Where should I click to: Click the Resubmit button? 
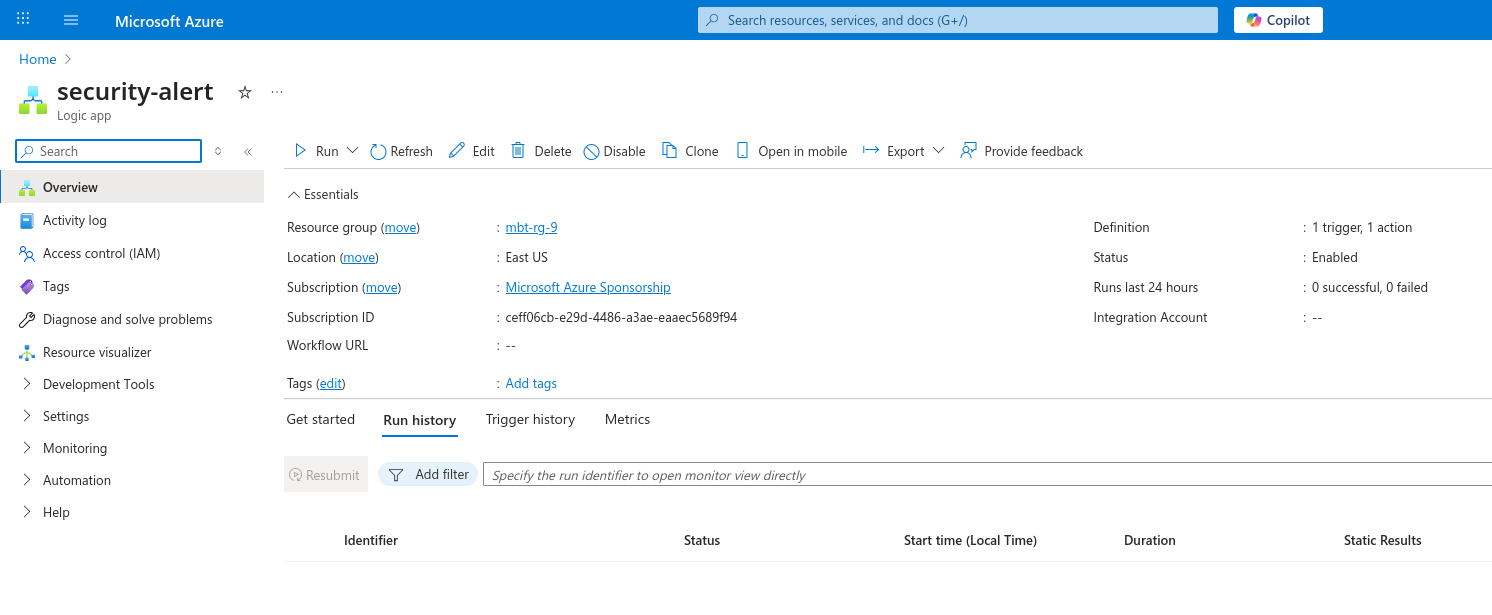(326, 475)
